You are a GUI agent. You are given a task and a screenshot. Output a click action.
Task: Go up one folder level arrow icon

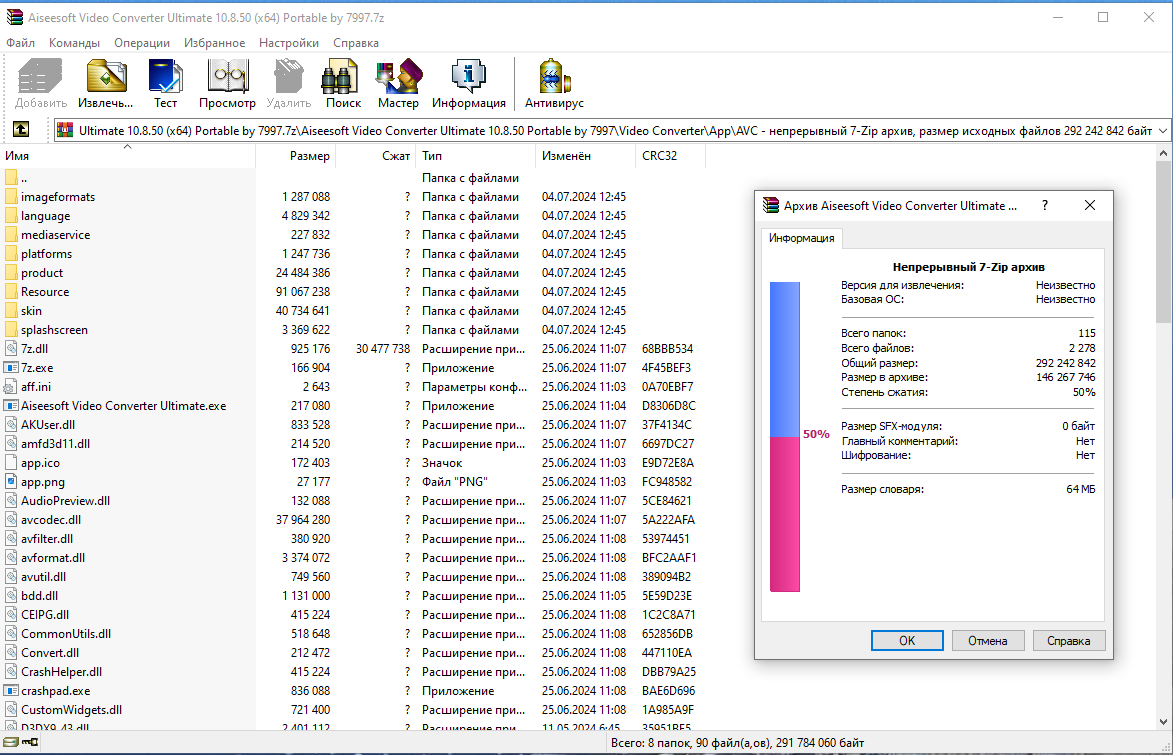[21, 129]
